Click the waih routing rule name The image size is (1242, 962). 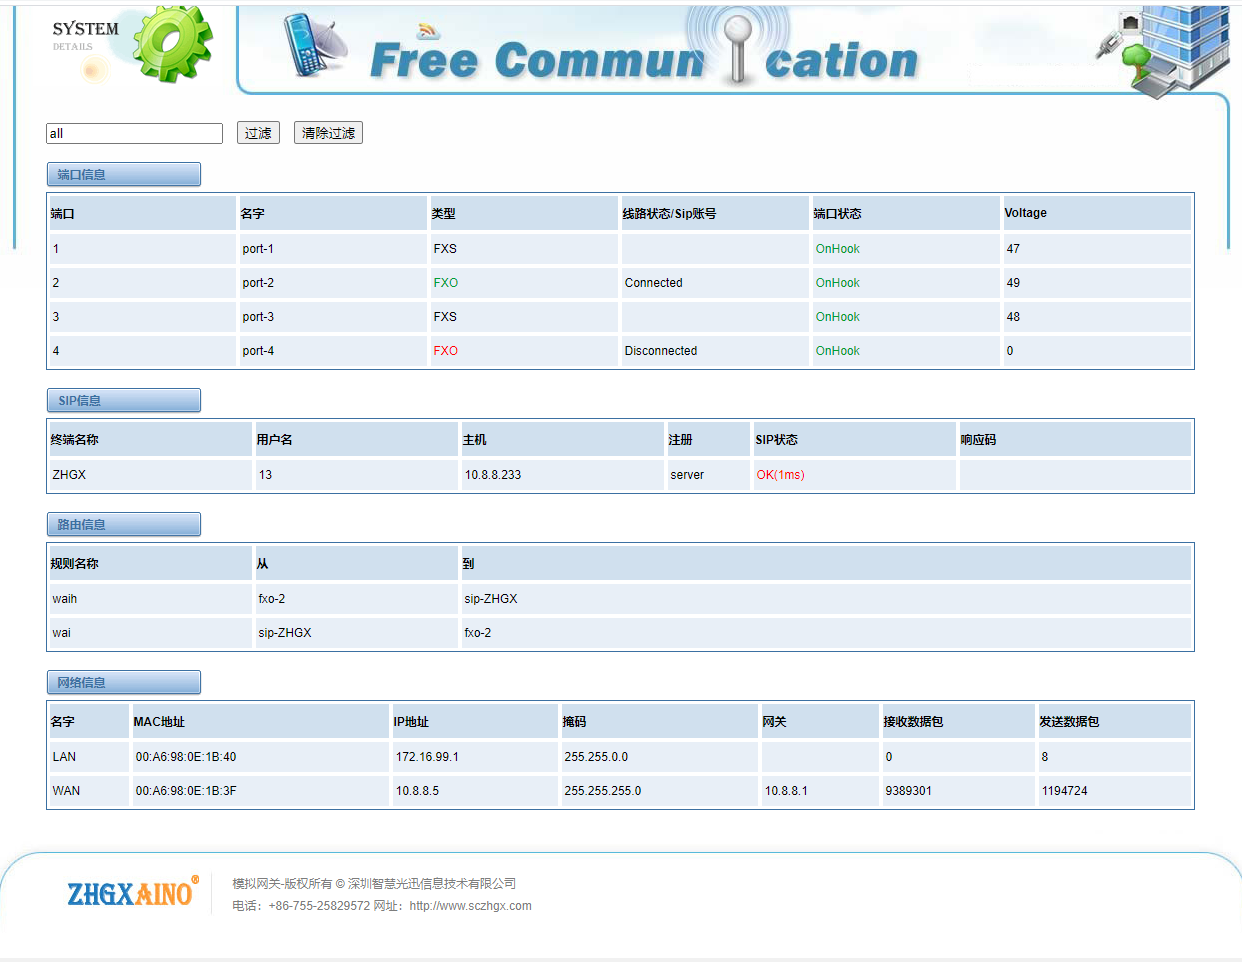click(x=65, y=599)
